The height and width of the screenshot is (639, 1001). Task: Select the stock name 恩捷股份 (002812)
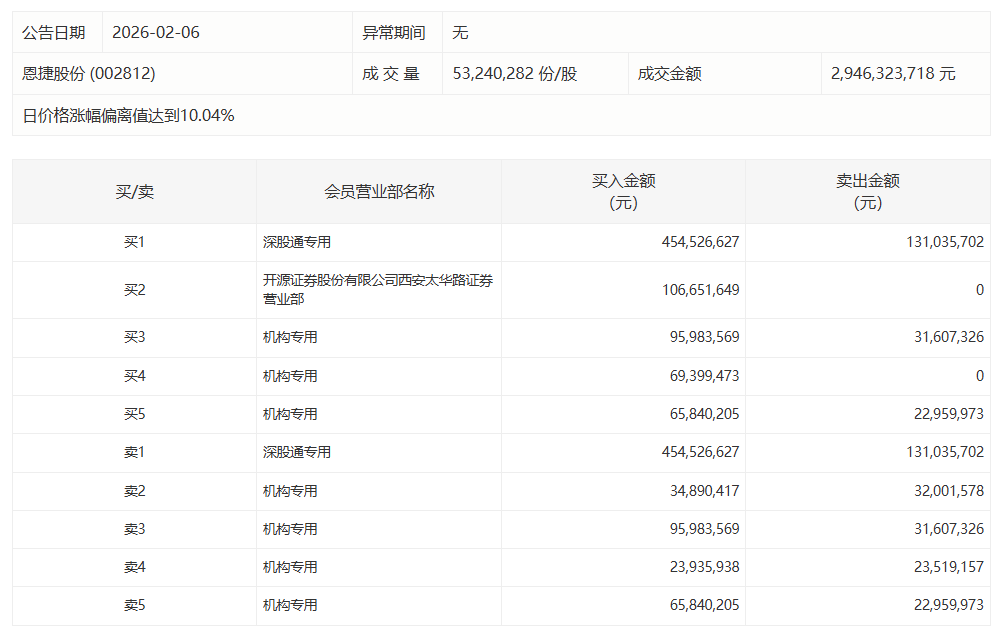(89, 74)
